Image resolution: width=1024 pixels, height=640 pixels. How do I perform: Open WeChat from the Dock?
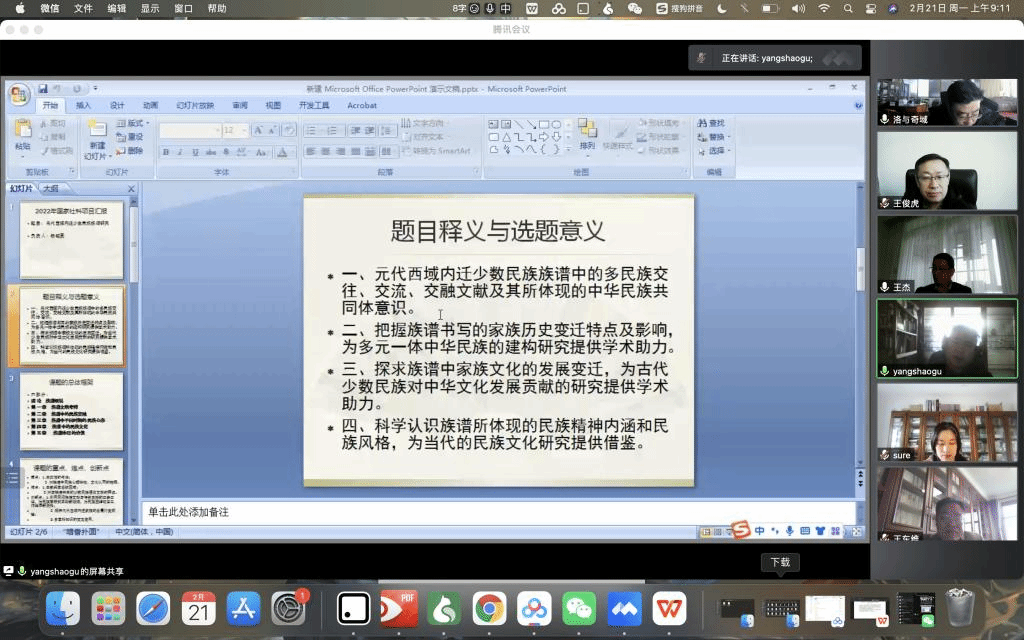578,607
